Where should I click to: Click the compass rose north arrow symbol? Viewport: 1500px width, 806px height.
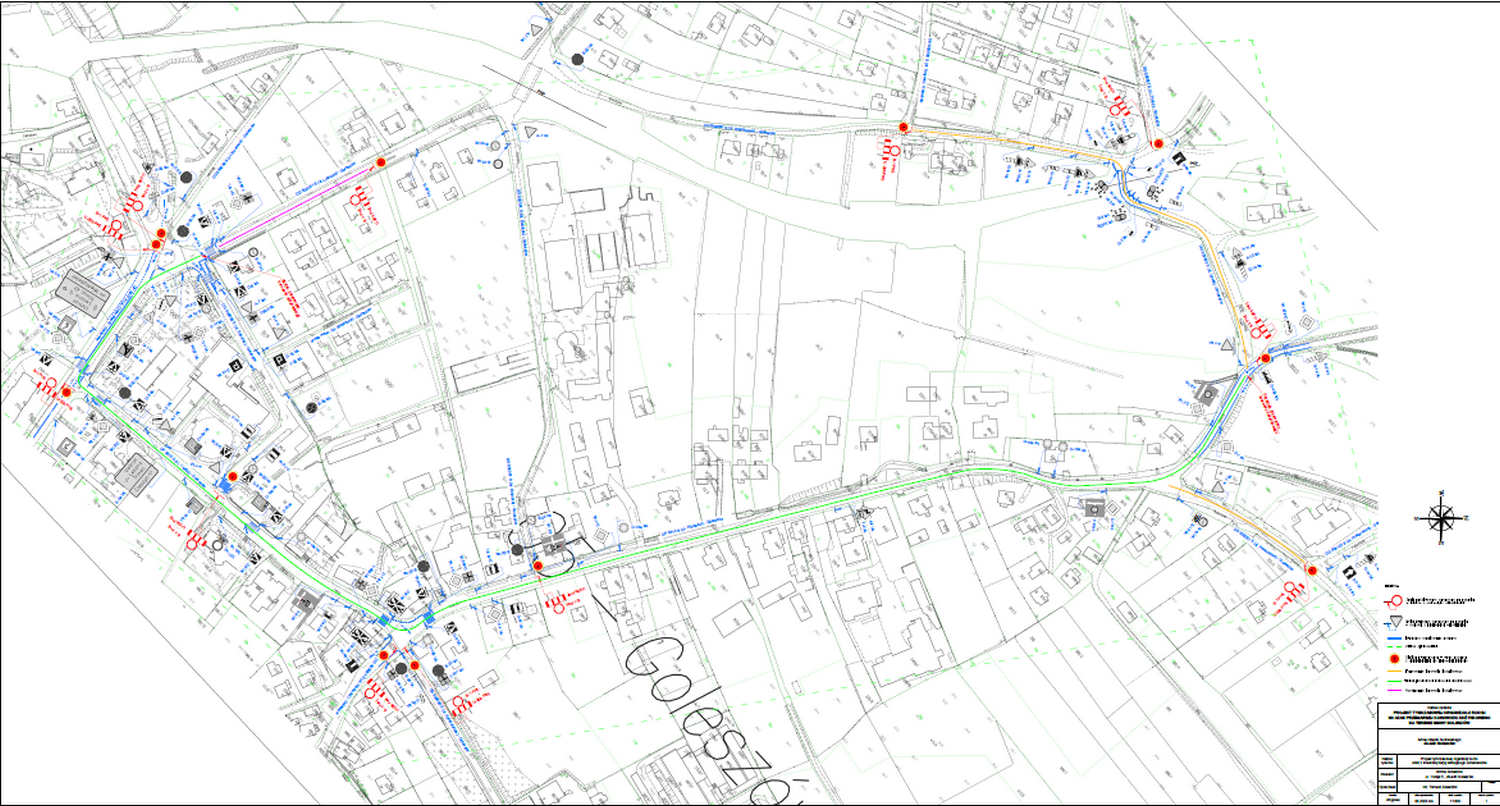[x=1440, y=517]
